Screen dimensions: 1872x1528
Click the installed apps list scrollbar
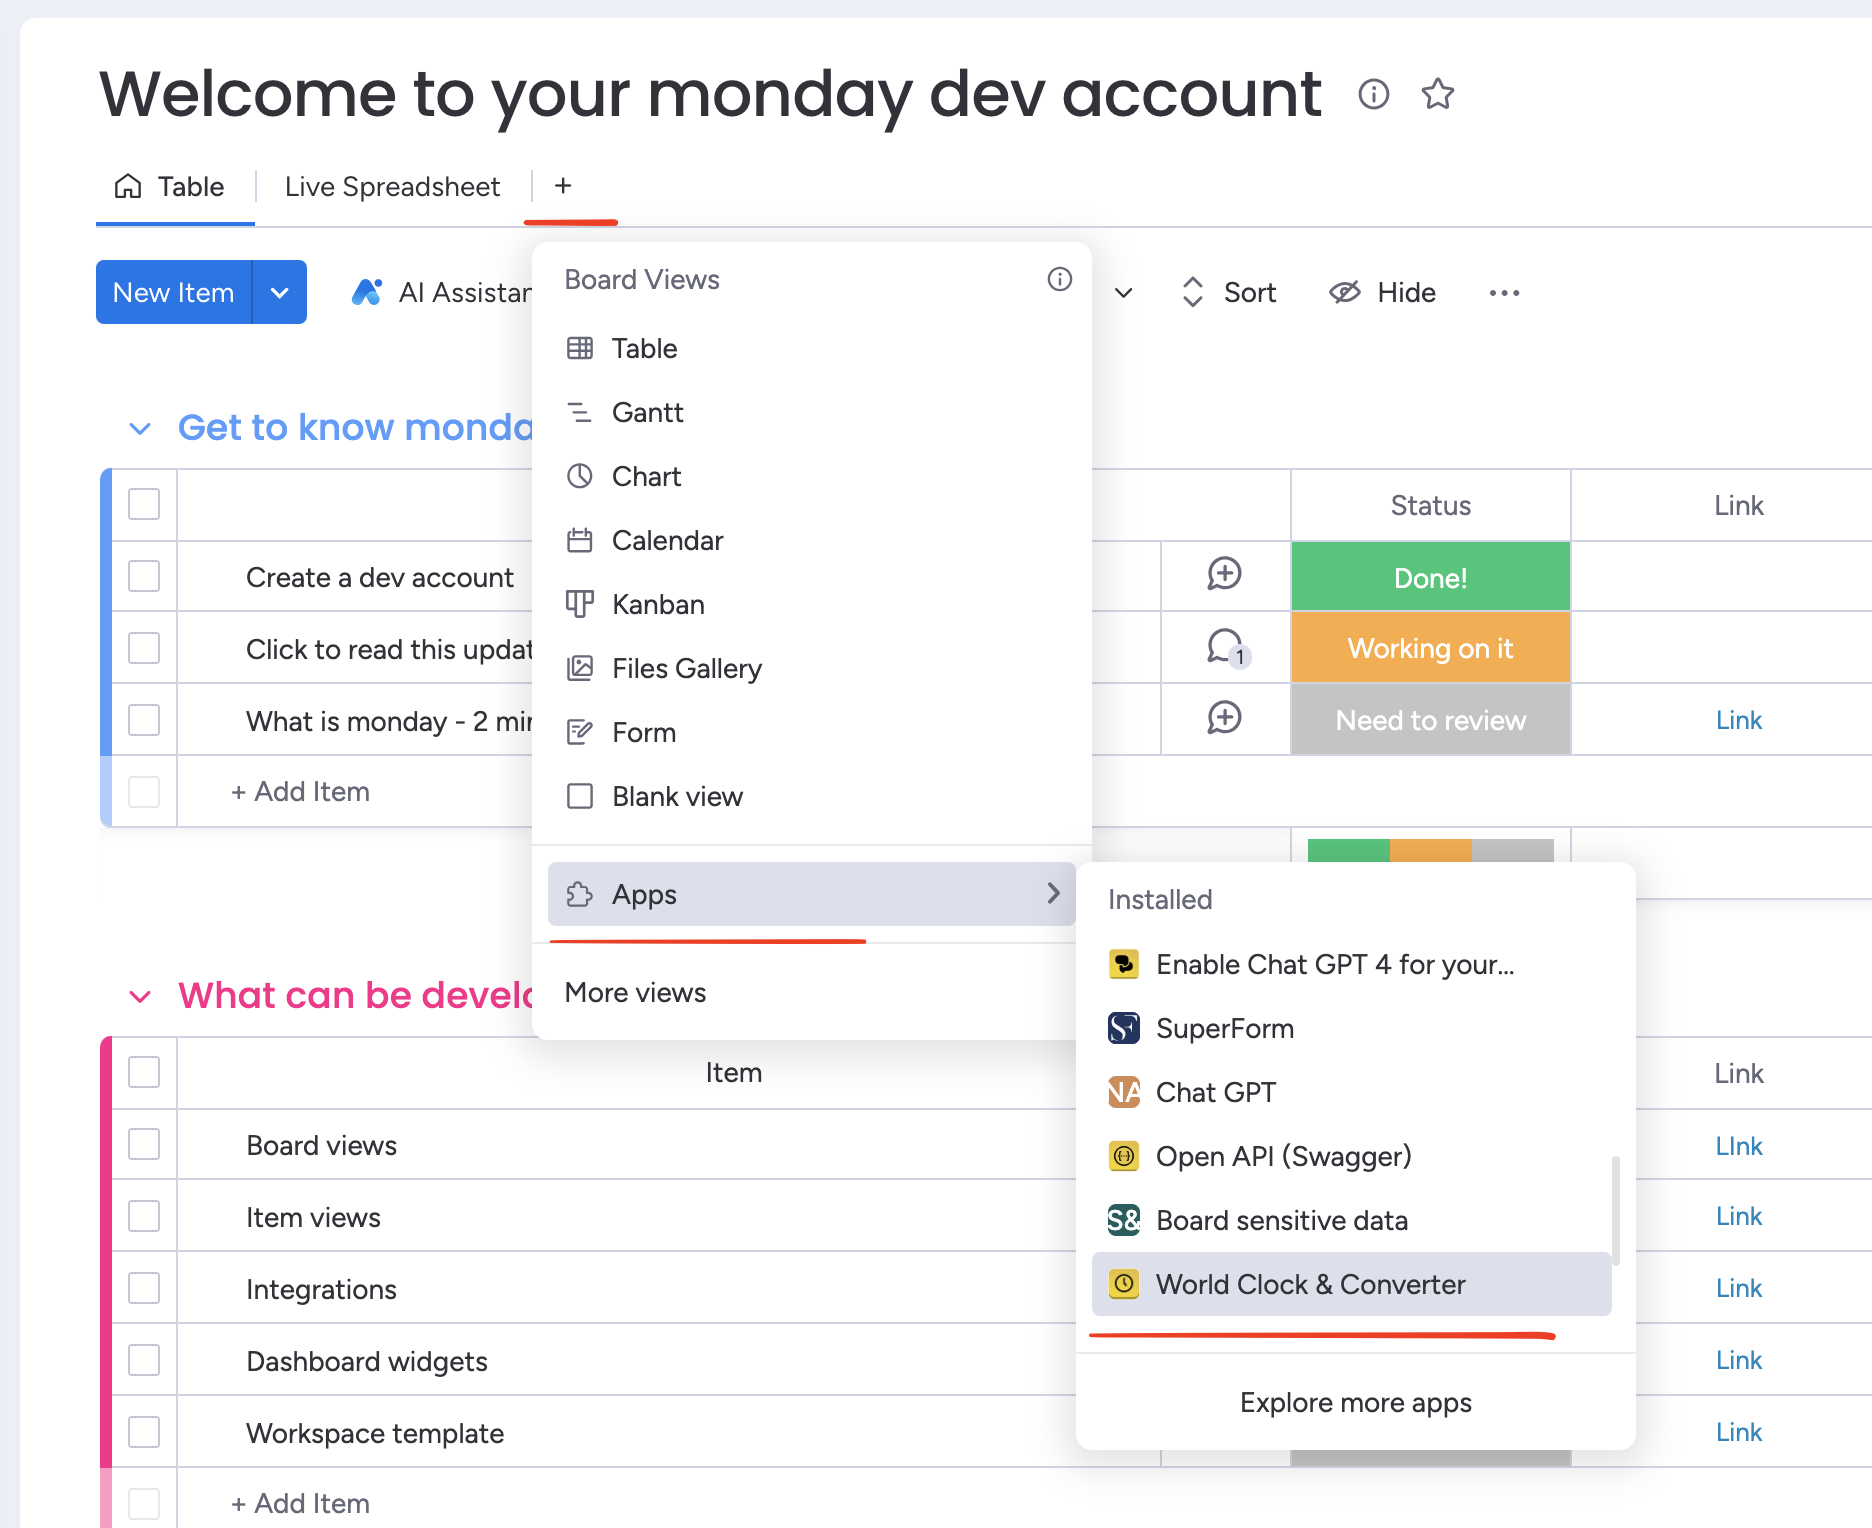(x=1616, y=1212)
